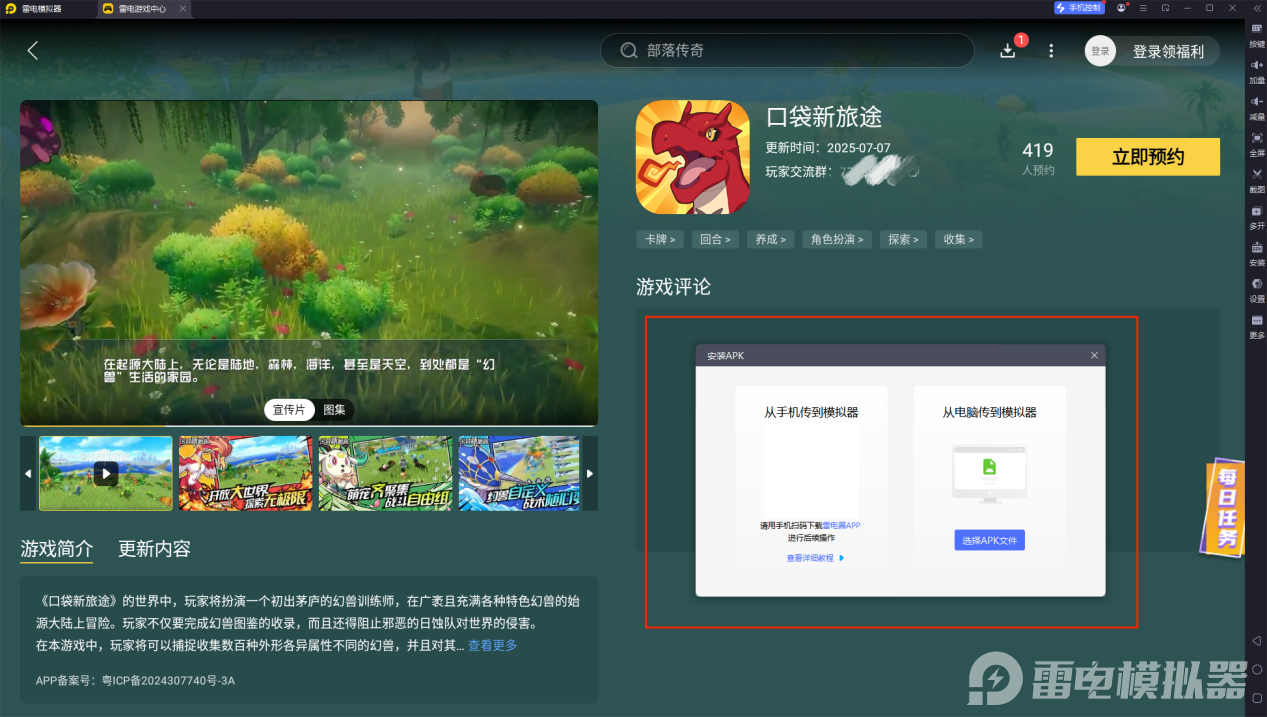The image size is (1267, 717).
Task: Click the APP备案号 ICP text
Action: coord(135,681)
